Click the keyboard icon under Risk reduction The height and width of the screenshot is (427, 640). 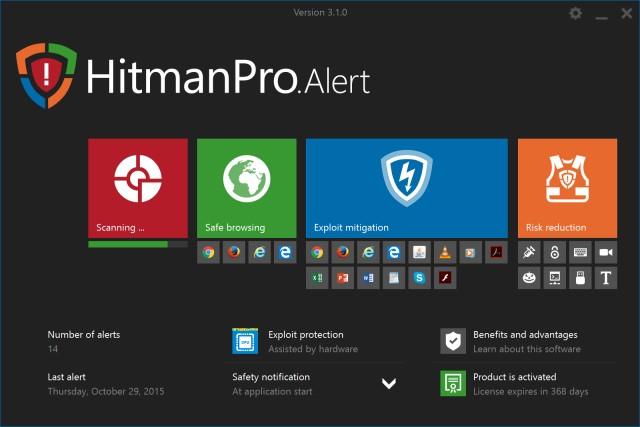point(580,253)
